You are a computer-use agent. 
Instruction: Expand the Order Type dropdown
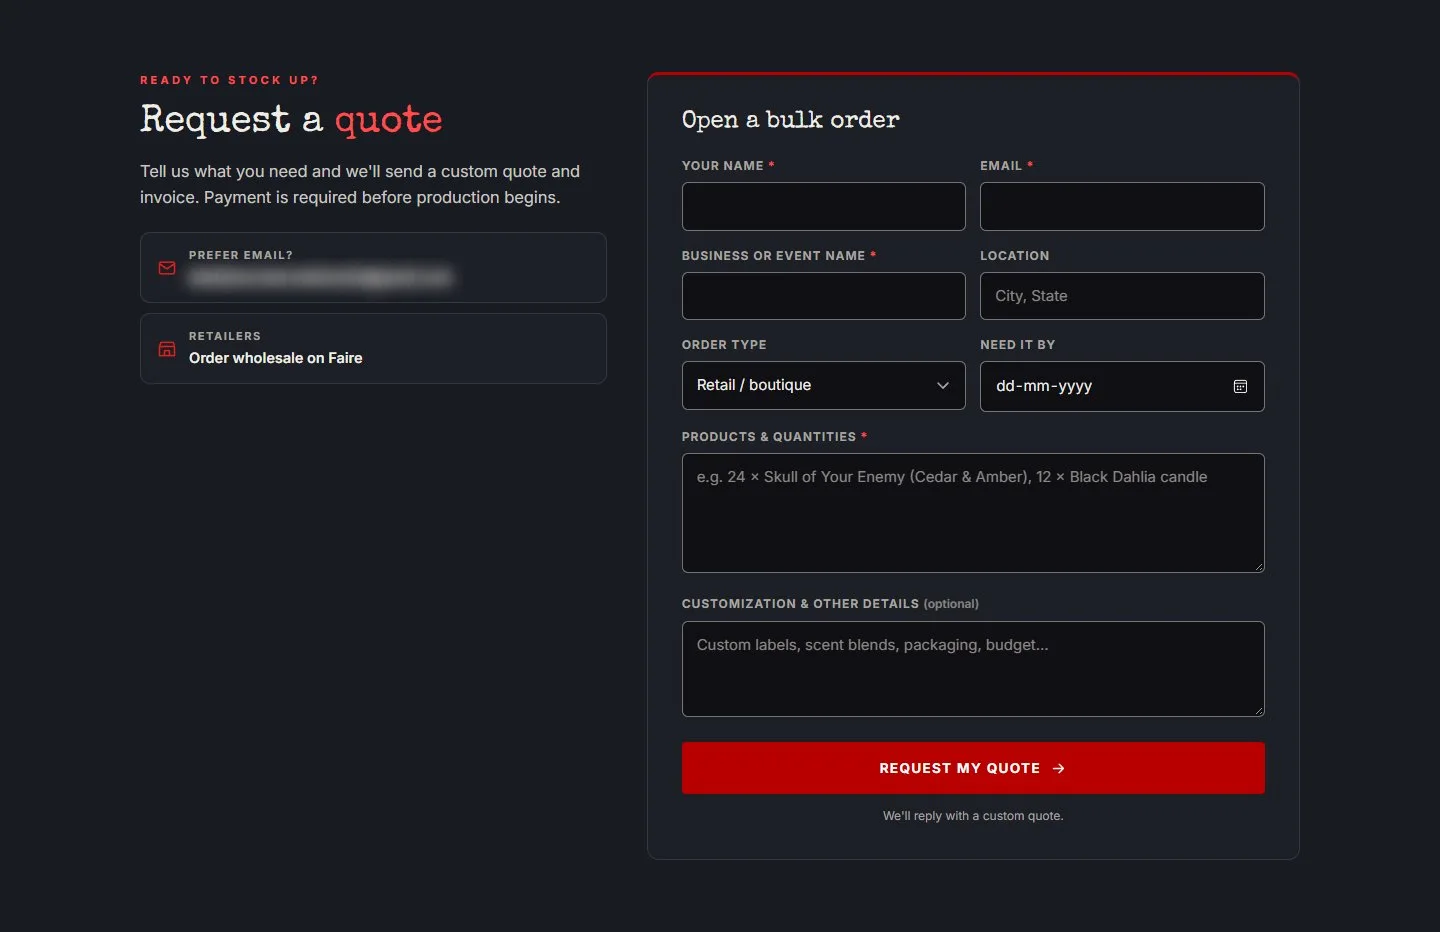pyautogui.click(x=824, y=385)
